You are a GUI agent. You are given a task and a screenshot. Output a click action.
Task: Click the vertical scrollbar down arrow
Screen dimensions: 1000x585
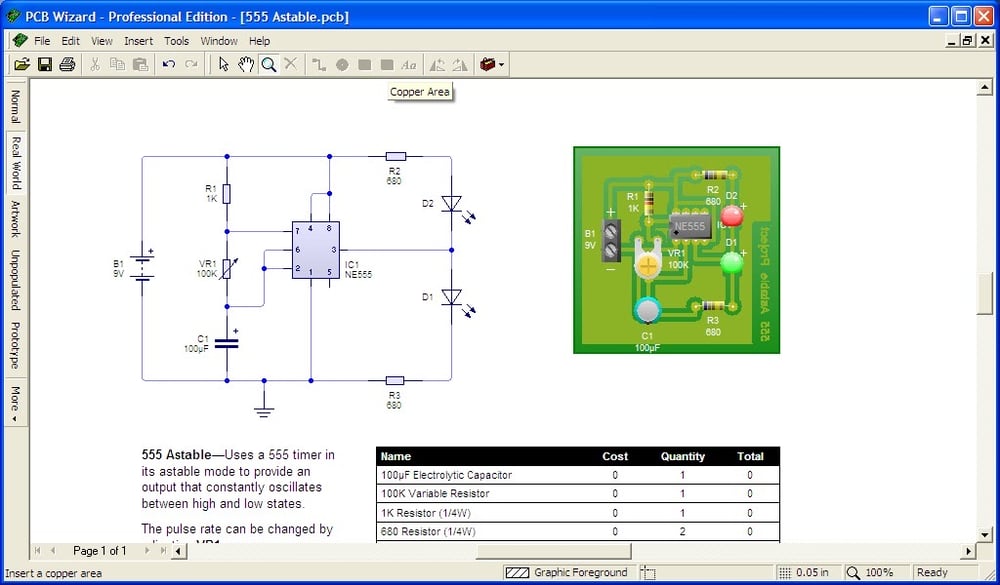(x=985, y=535)
